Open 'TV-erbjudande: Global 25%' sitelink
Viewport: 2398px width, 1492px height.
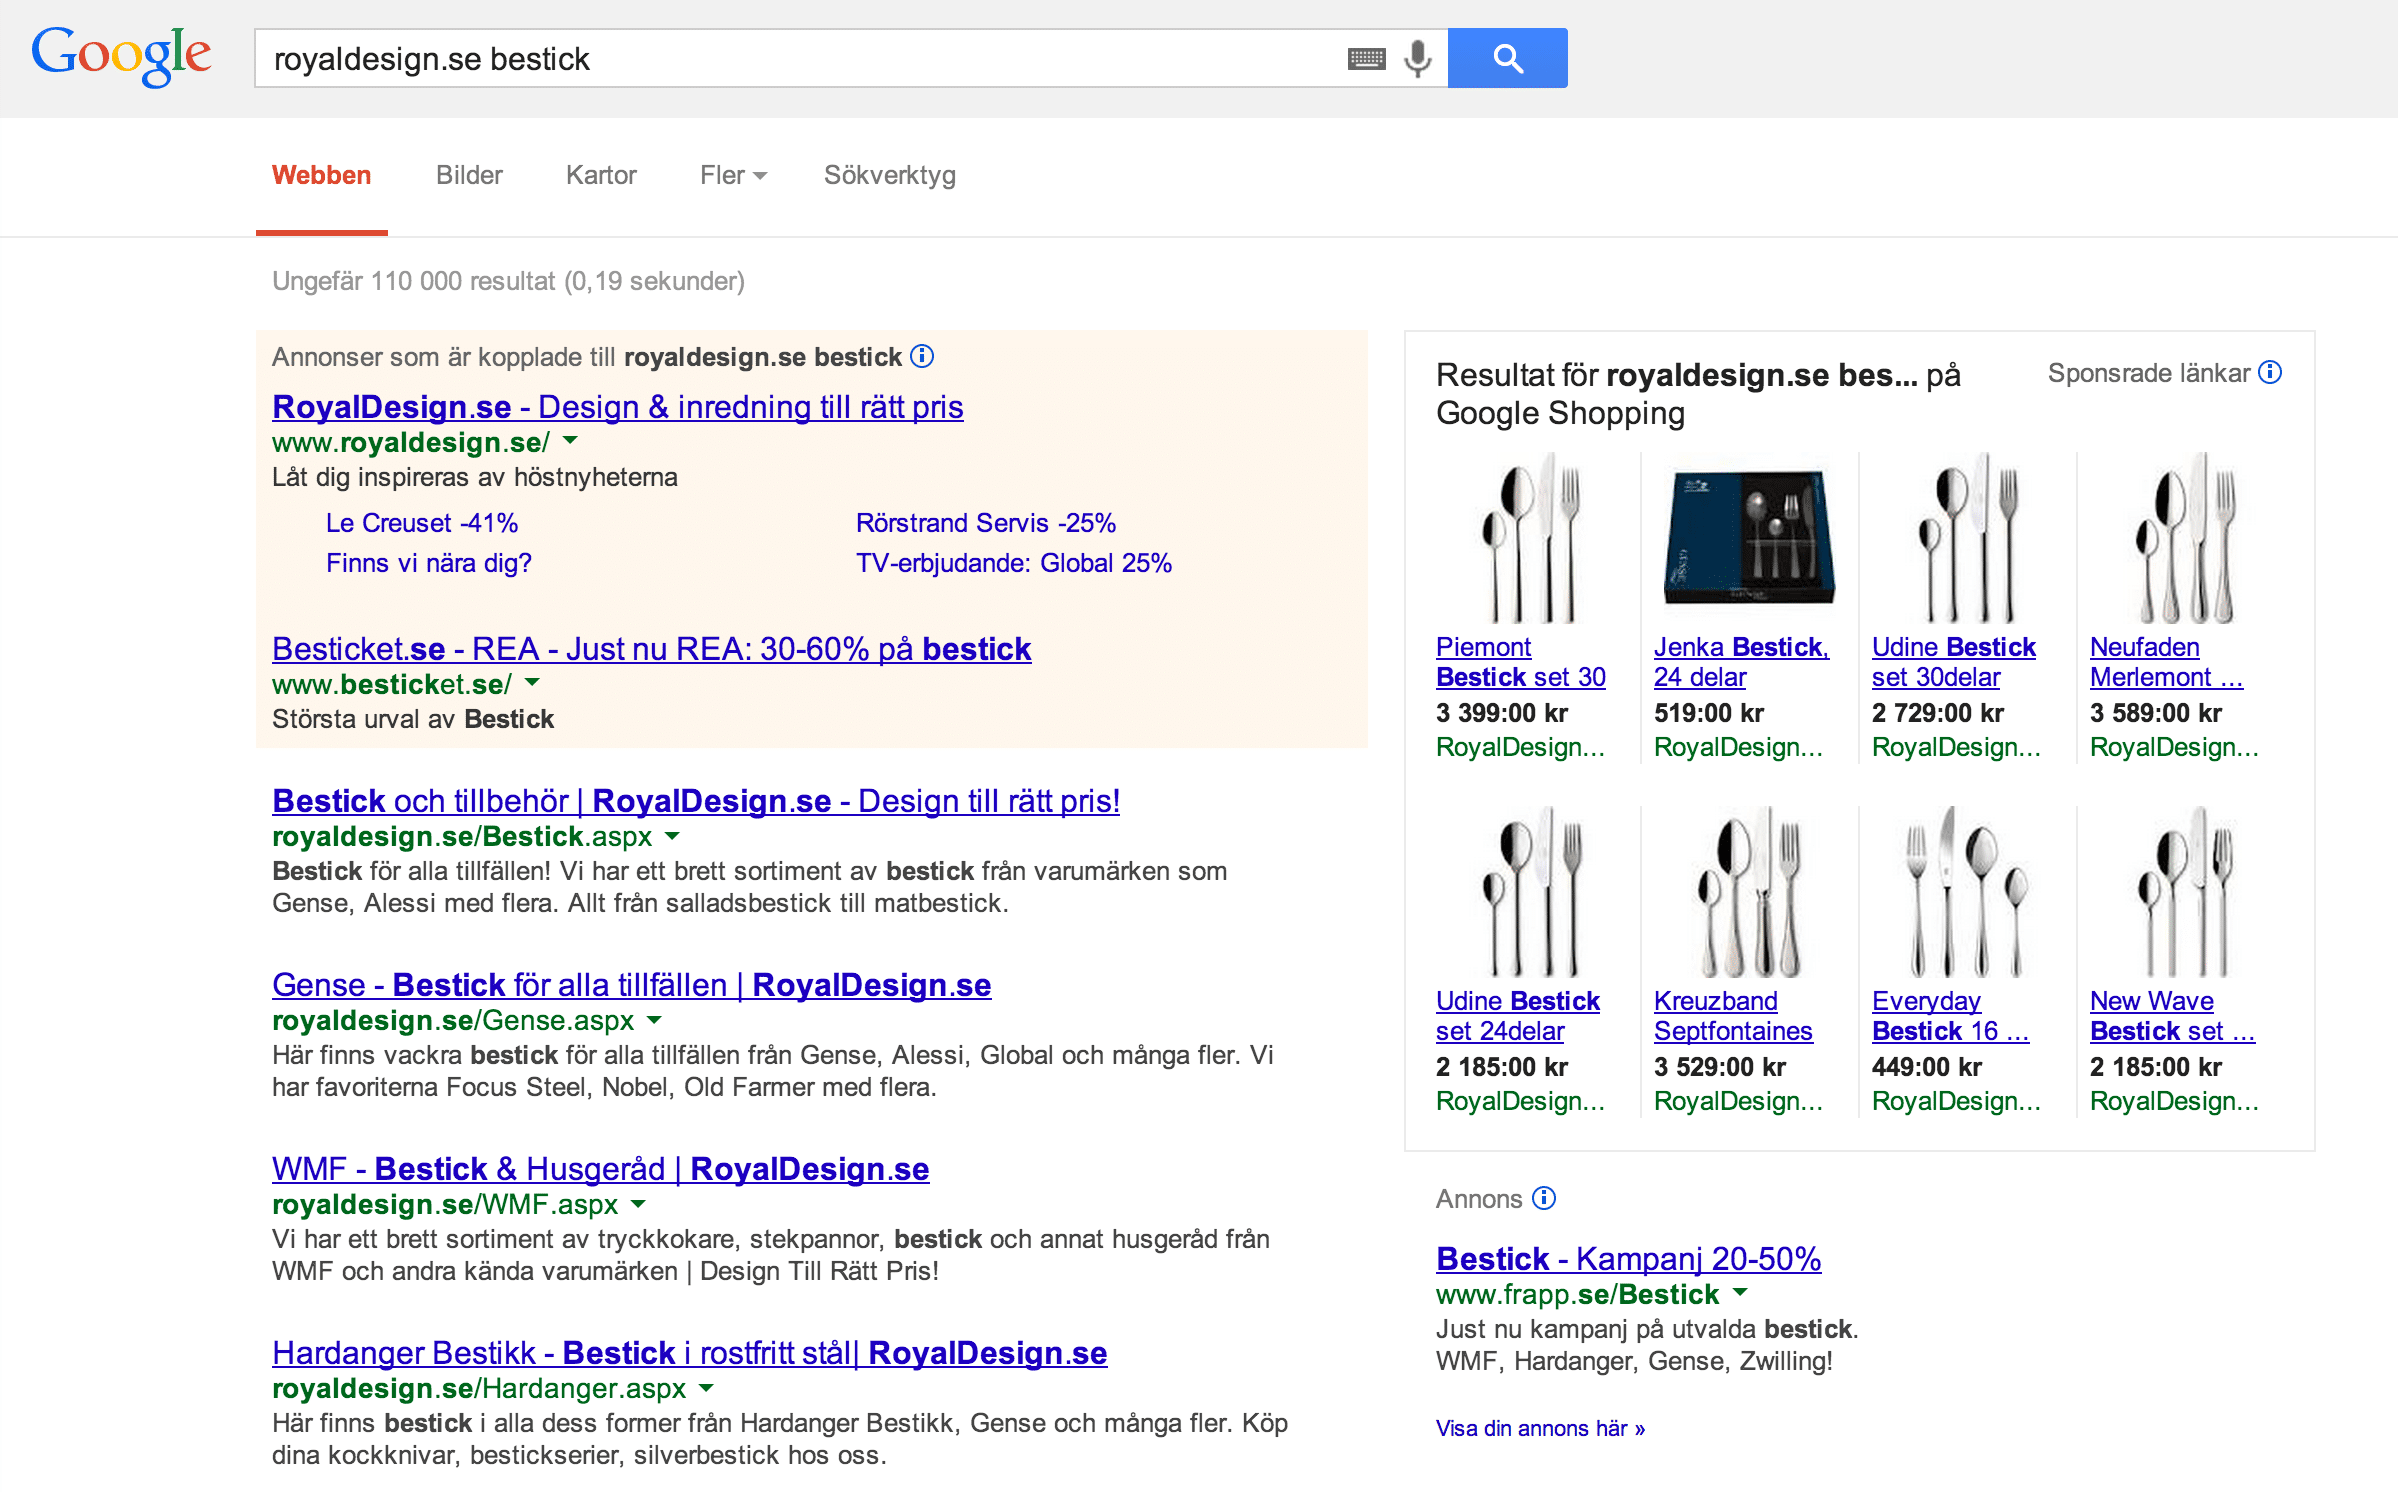1014,563
